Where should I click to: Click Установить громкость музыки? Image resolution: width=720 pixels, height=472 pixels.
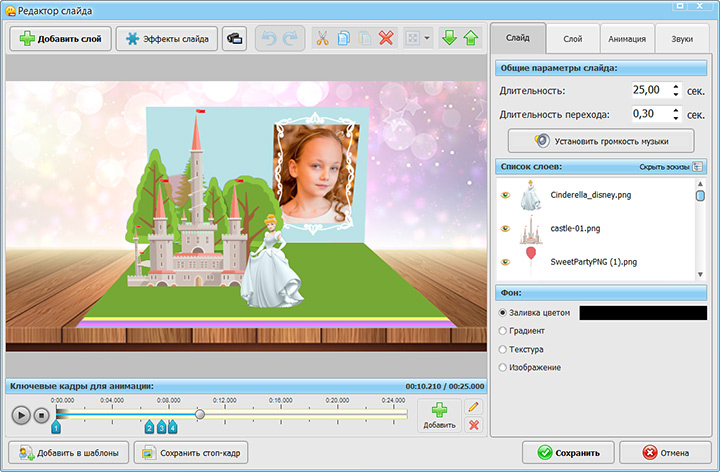[x=601, y=141]
